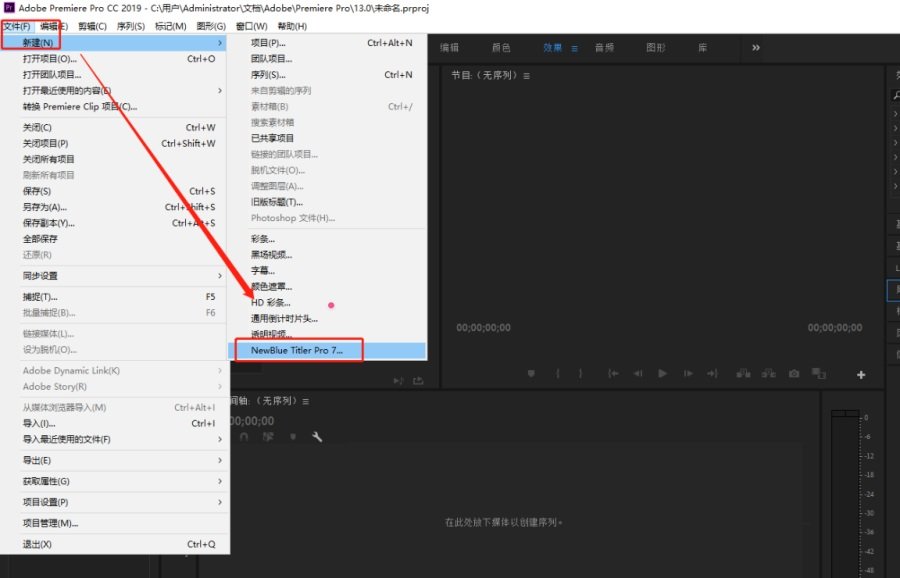This screenshot has height=578, width=900.
Task: Open the 节目 panel menu icon
Action: point(526,76)
